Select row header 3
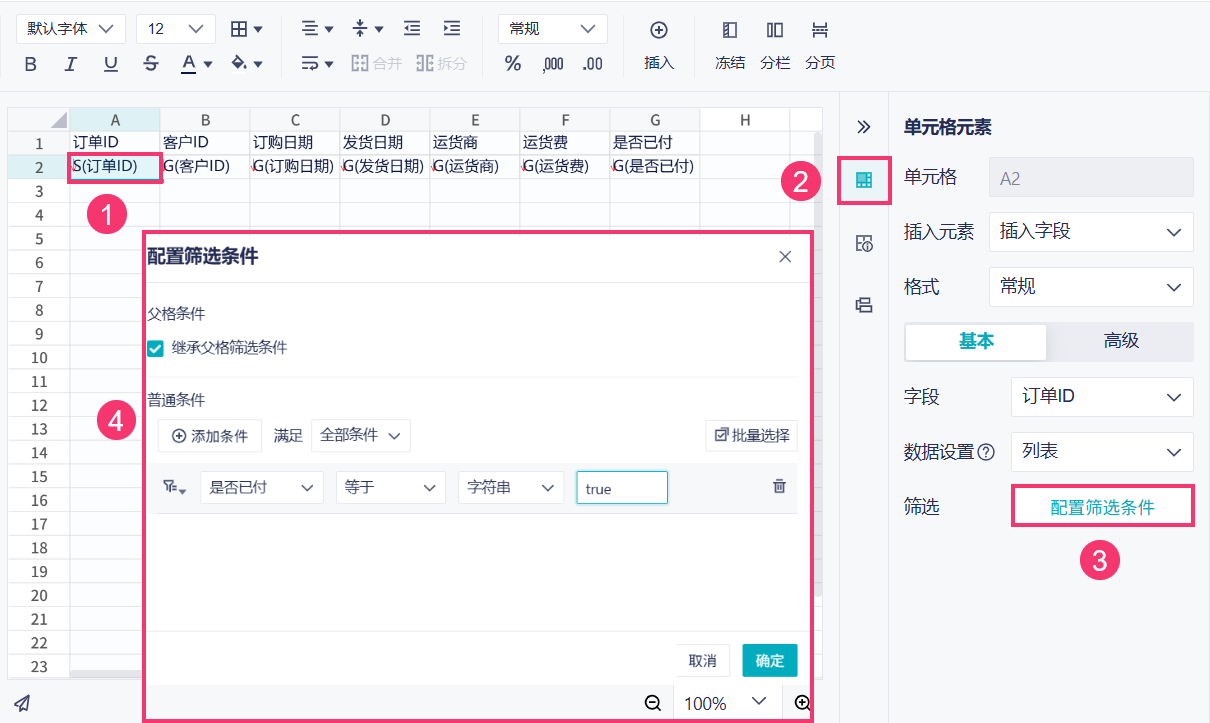Screen dimensions: 1210x723 coord(39,190)
